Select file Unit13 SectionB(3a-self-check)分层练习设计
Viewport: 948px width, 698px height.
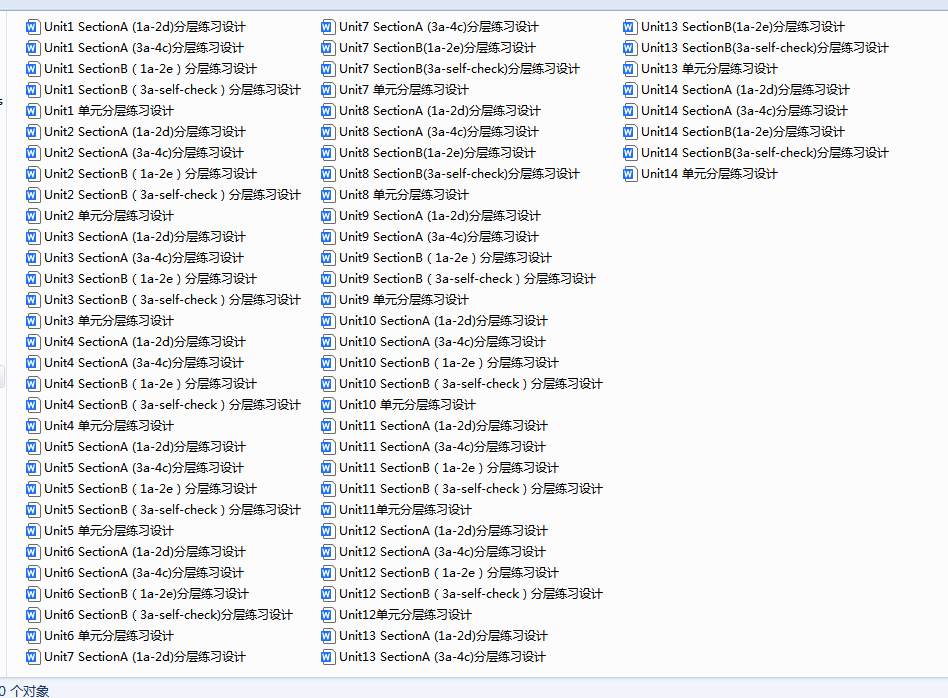764,48
